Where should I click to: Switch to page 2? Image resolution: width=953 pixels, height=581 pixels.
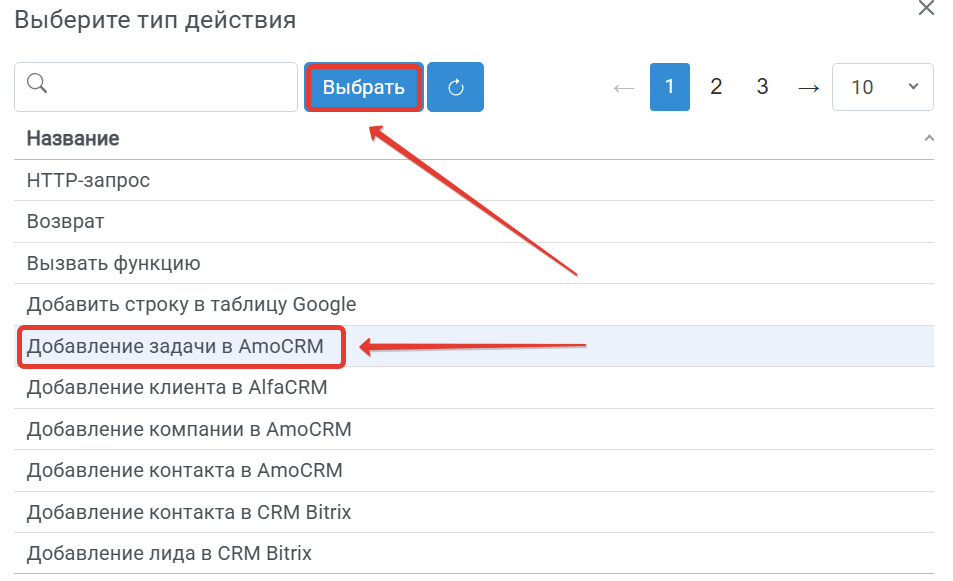716,87
